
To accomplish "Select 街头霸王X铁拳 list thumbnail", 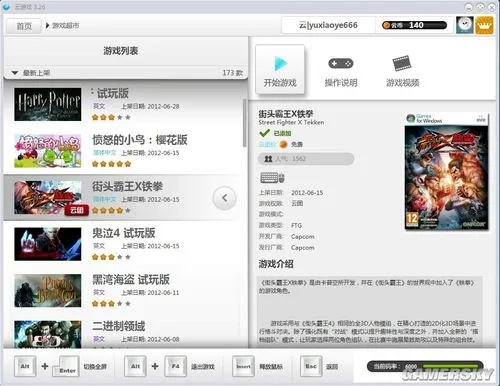I will (x=48, y=197).
